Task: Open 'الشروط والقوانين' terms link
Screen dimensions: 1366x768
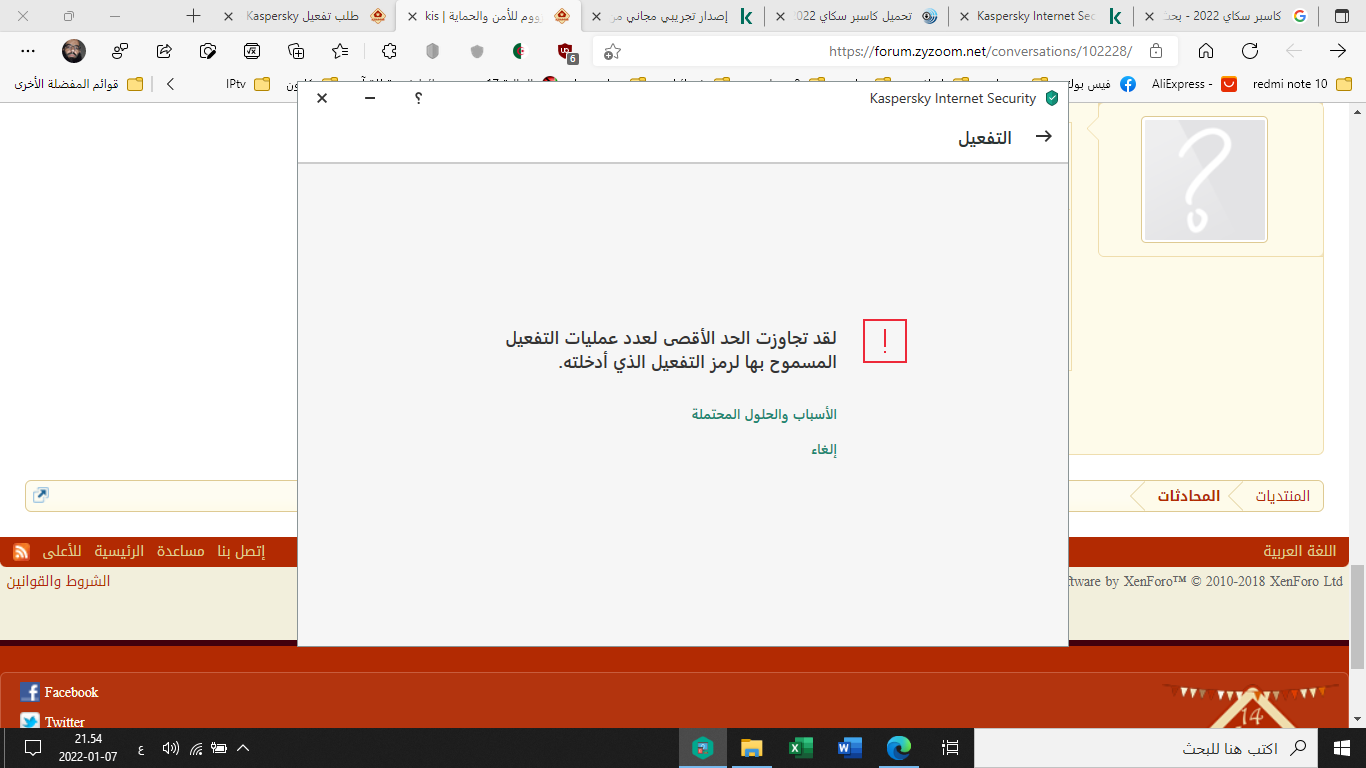Action: tap(59, 581)
